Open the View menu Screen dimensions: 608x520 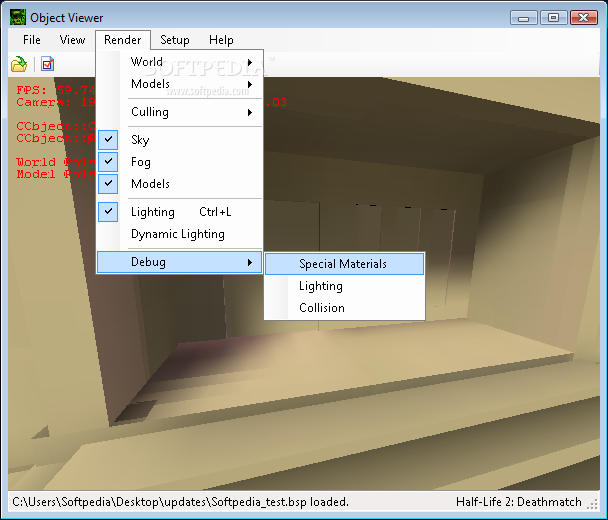tap(72, 40)
